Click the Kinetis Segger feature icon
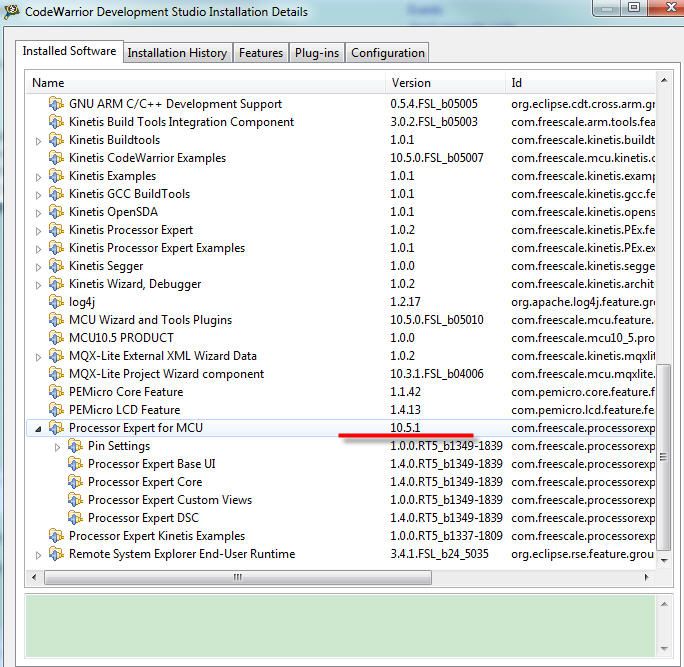 56,266
